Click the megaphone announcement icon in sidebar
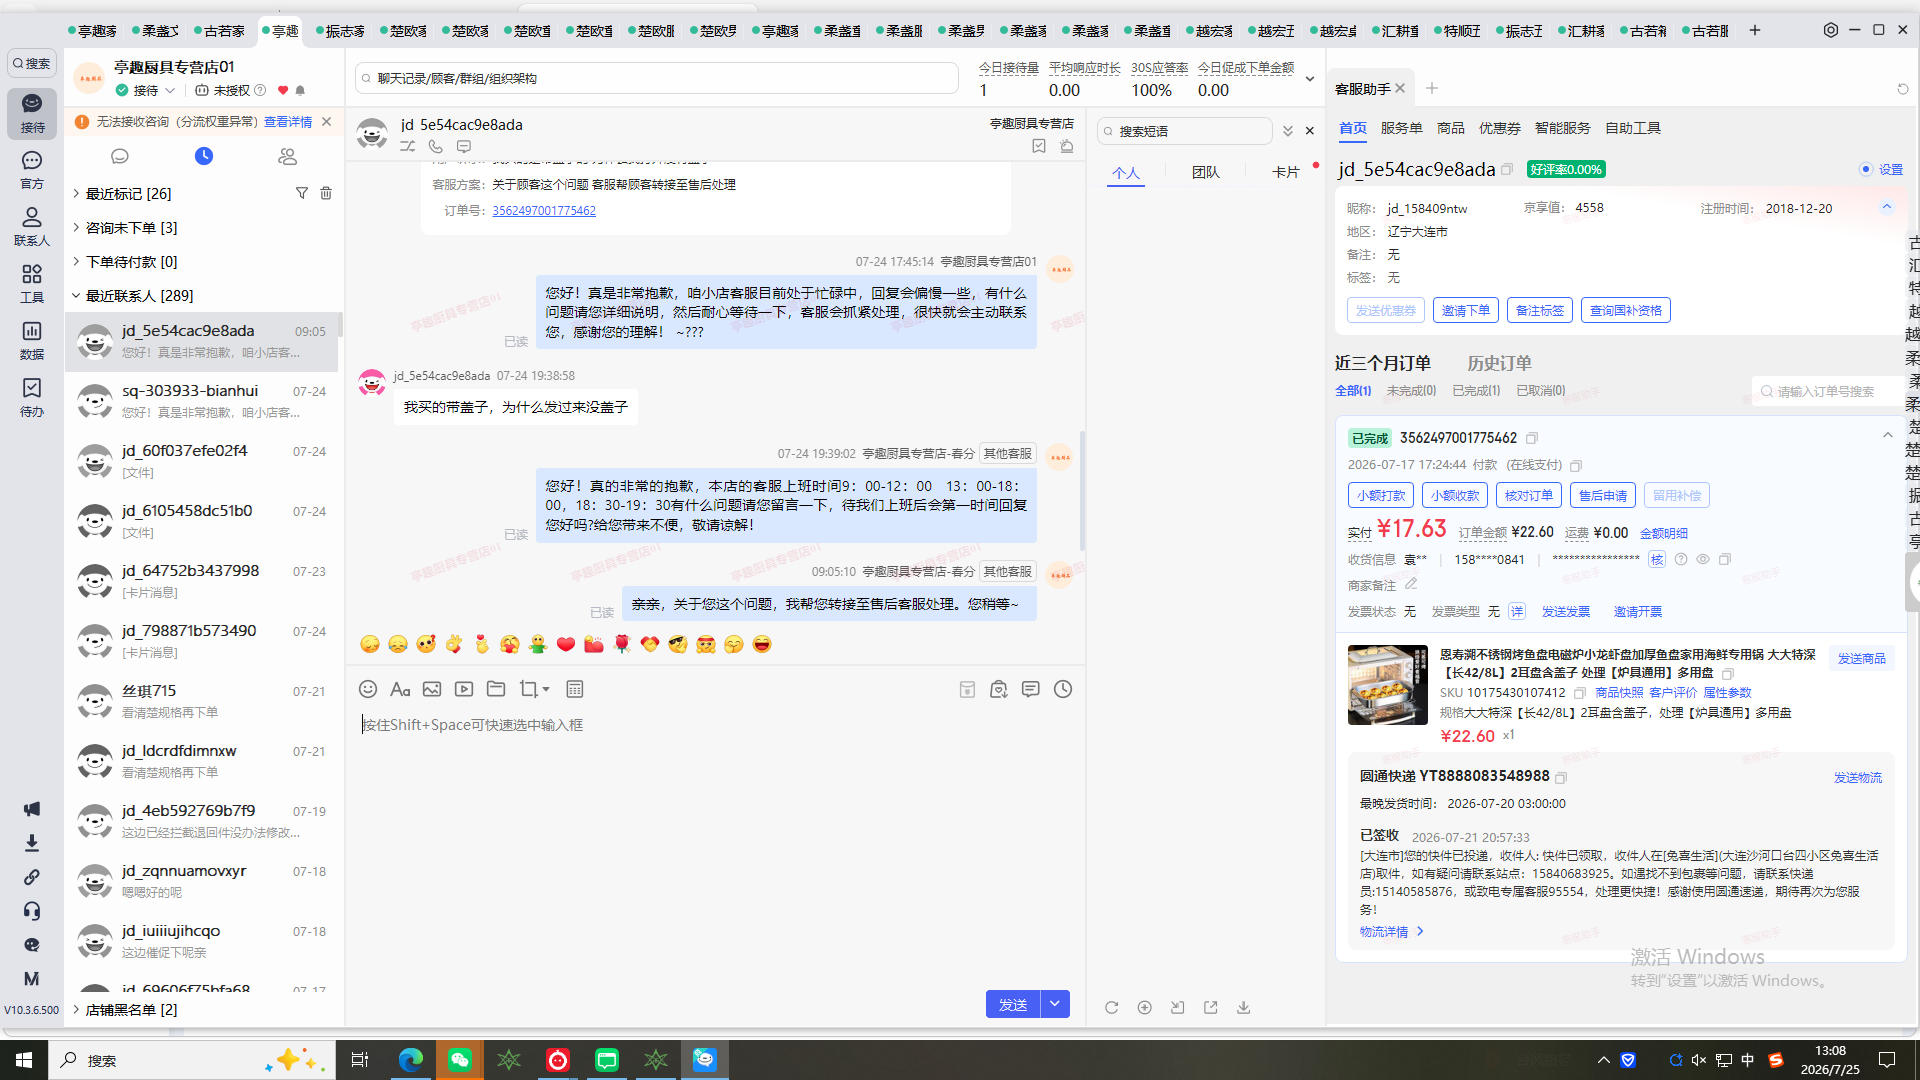Screen dimensions: 1920x1080 point(32,809)
